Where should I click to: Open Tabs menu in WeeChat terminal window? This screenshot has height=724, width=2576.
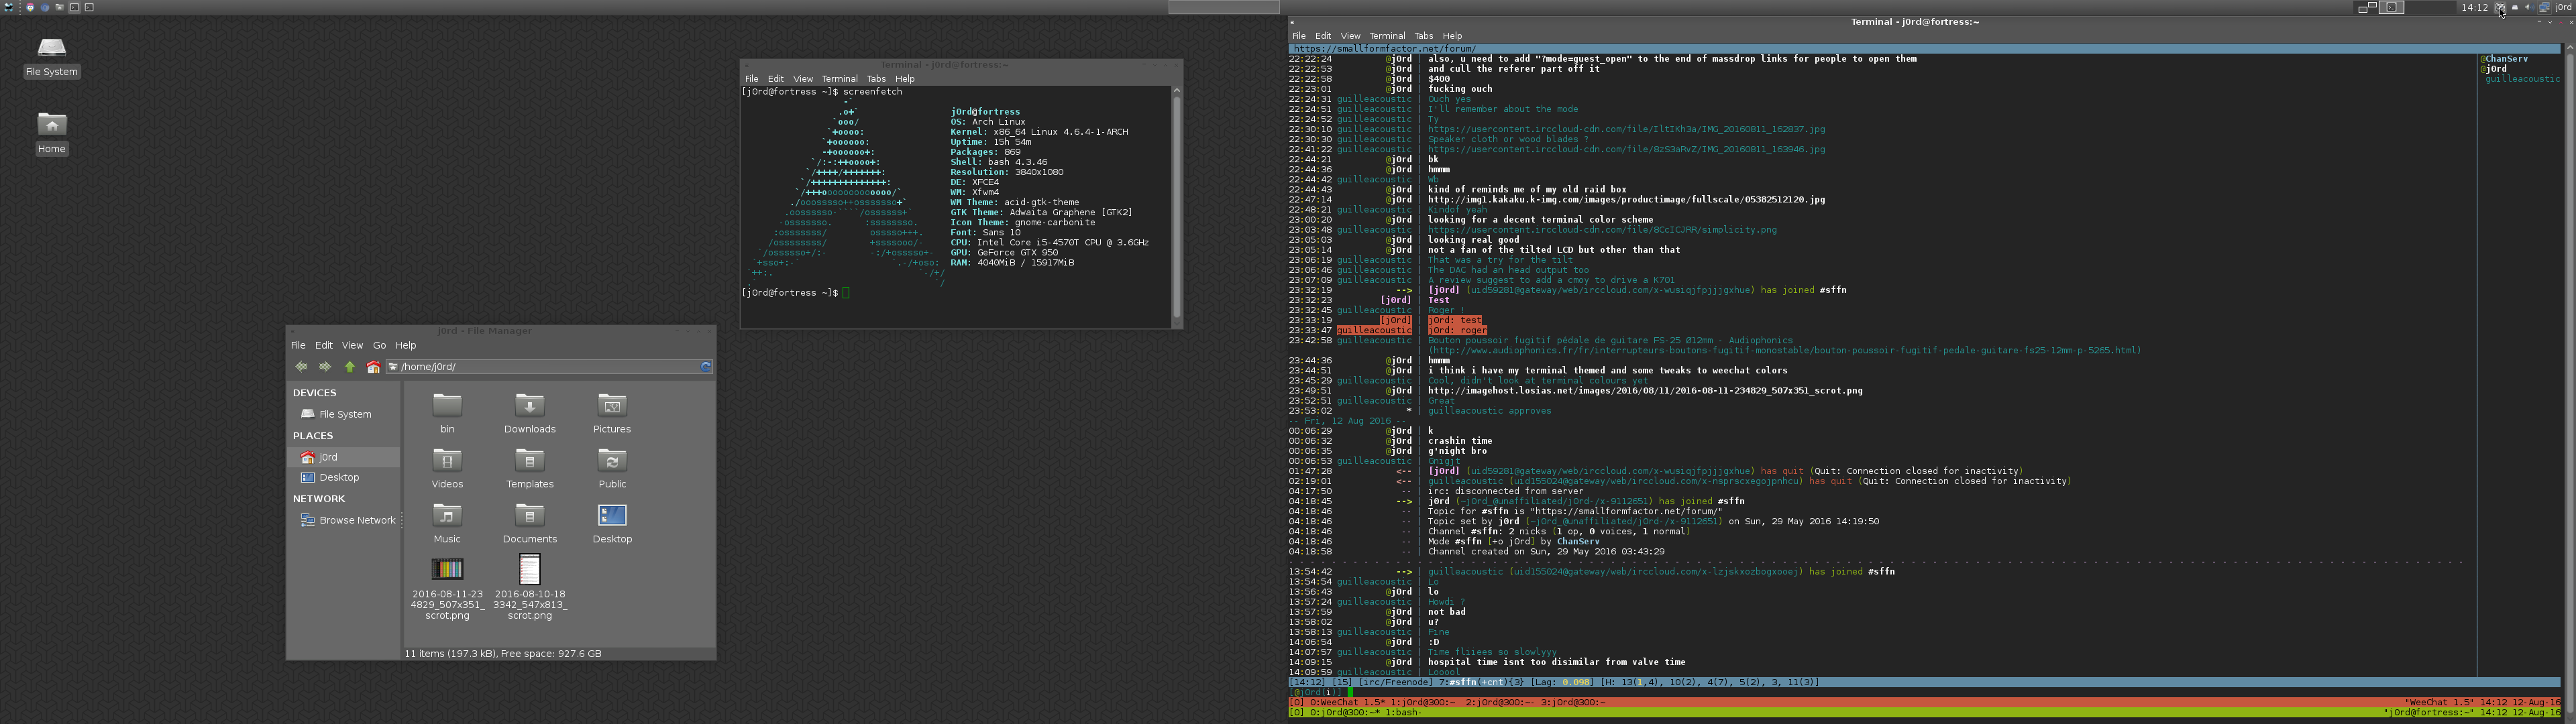pos(1424,36)
